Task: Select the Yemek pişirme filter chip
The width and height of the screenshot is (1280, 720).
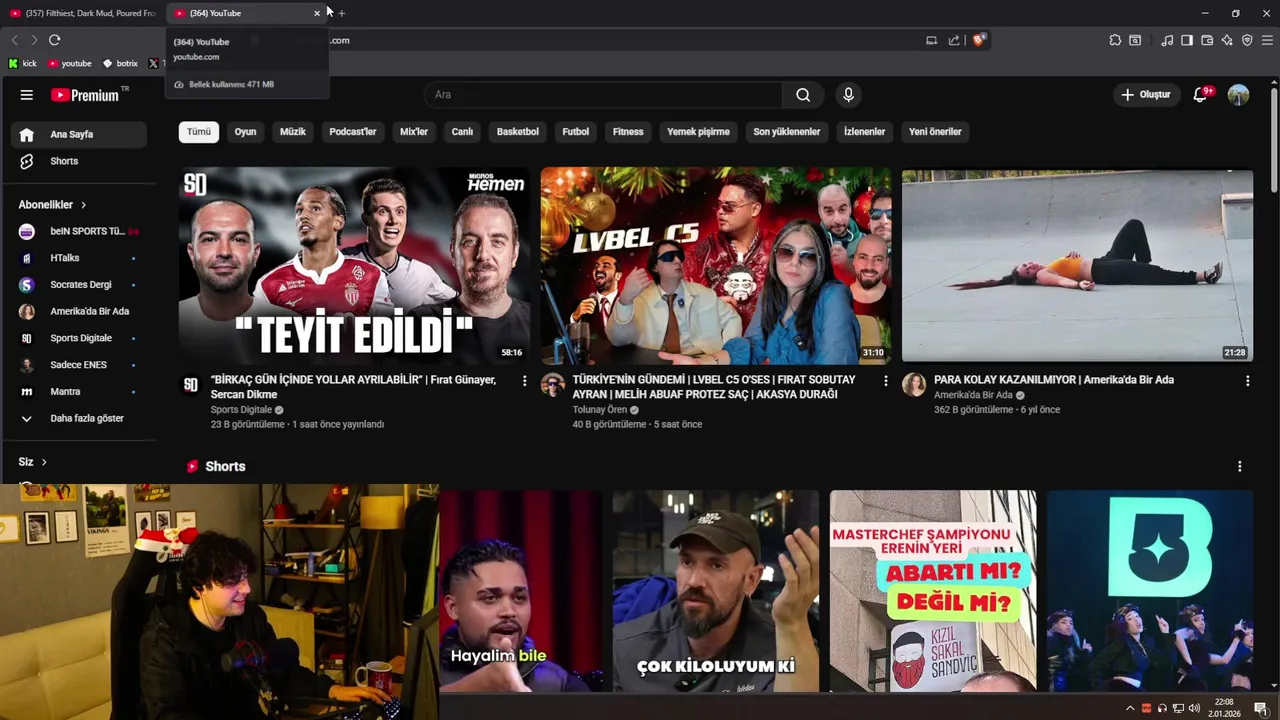Action: pos(698,132)
